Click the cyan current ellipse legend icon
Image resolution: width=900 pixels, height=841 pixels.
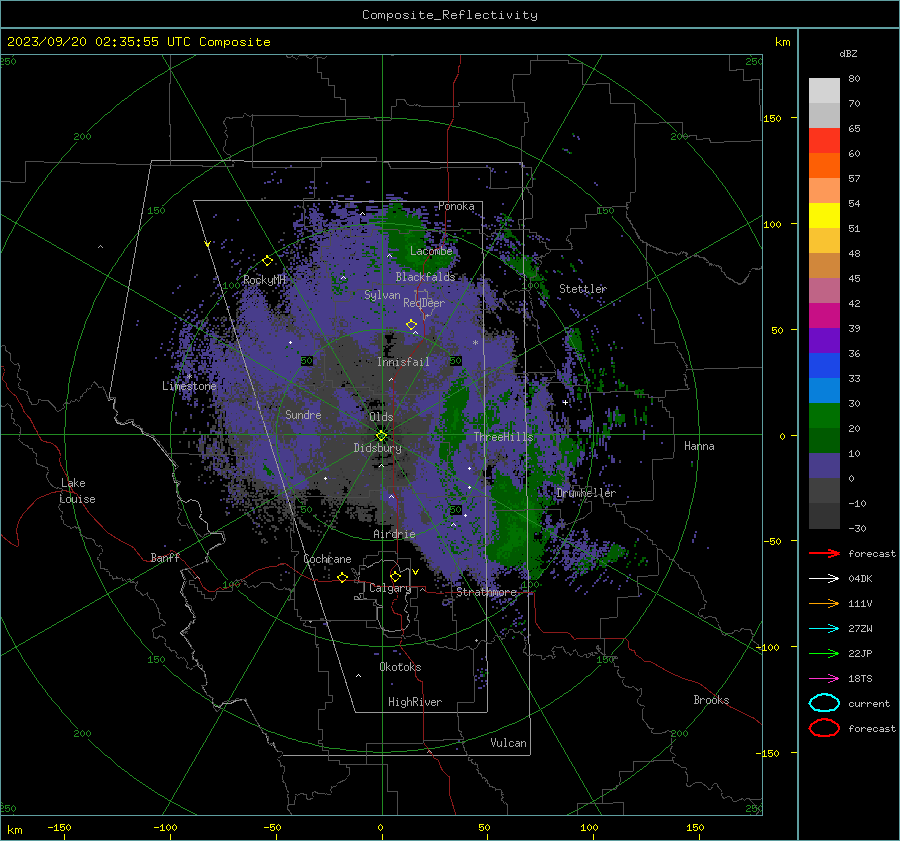tap(824, 703)
